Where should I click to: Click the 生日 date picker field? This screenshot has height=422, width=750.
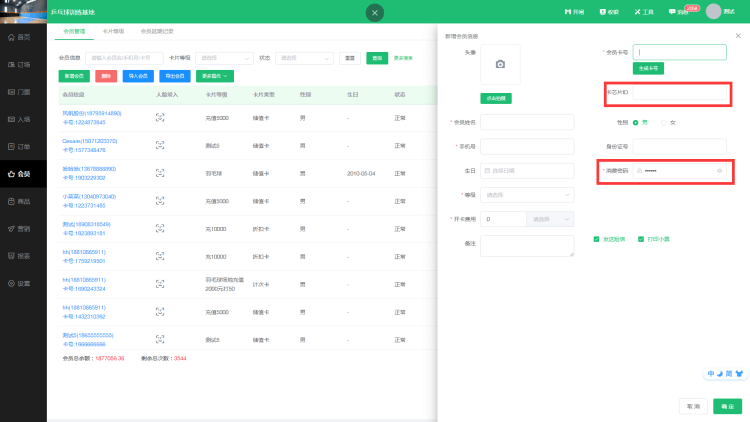click(528, 171)
